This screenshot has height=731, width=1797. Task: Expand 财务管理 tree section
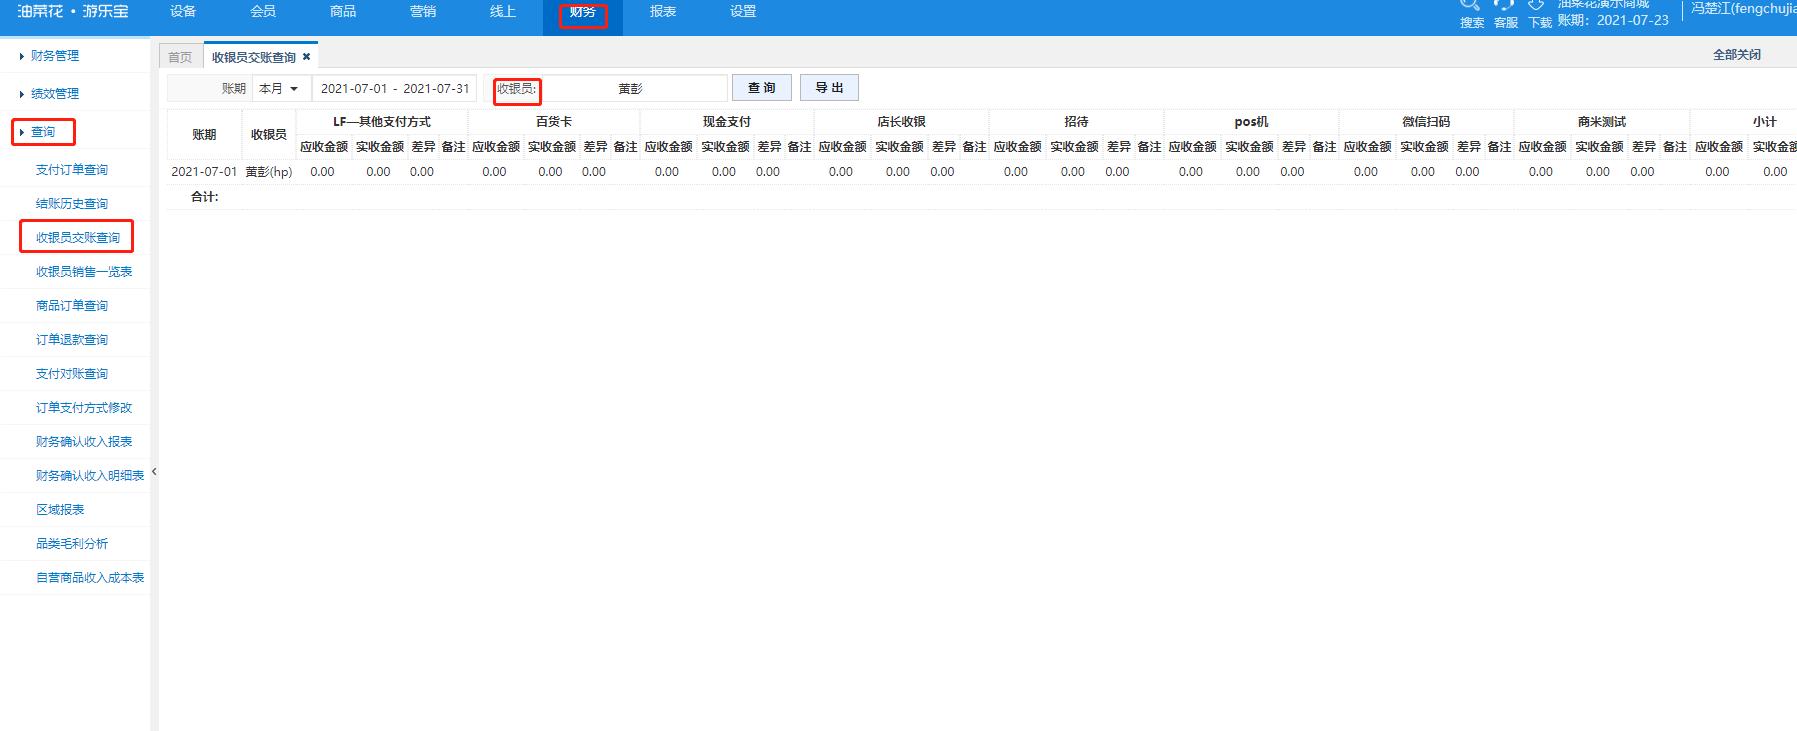pos(54,56)
